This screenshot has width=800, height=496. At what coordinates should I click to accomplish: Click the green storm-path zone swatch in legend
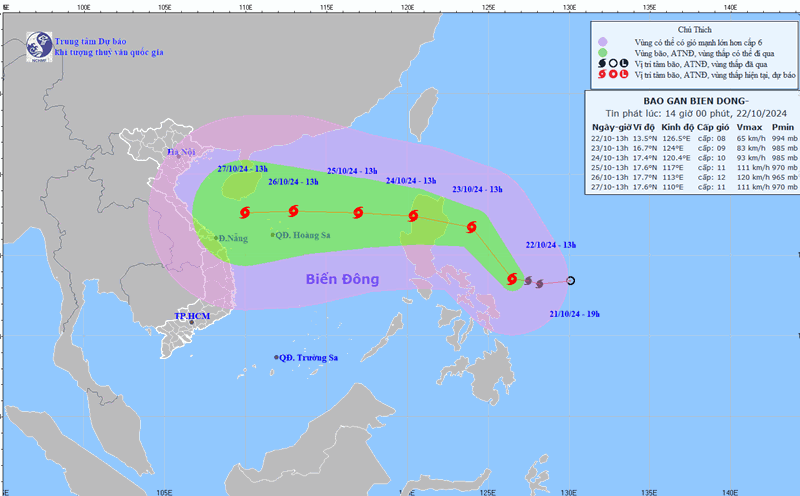click(x=602, y=53)
